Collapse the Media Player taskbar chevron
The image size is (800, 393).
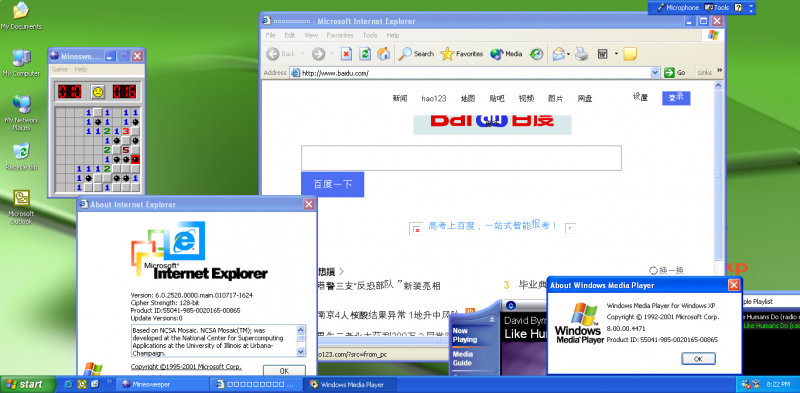coord(492,320)
